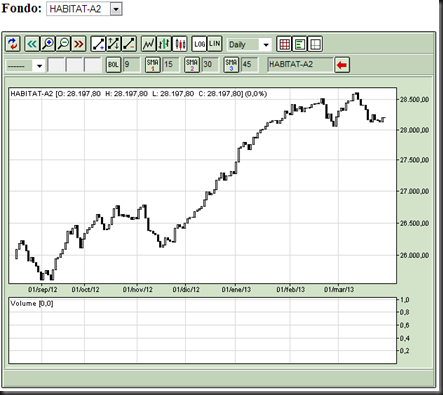Viewport: 443px width, 395px height.
Task: Toggle the green legend panel icon
Action: (x=299, y=44)
